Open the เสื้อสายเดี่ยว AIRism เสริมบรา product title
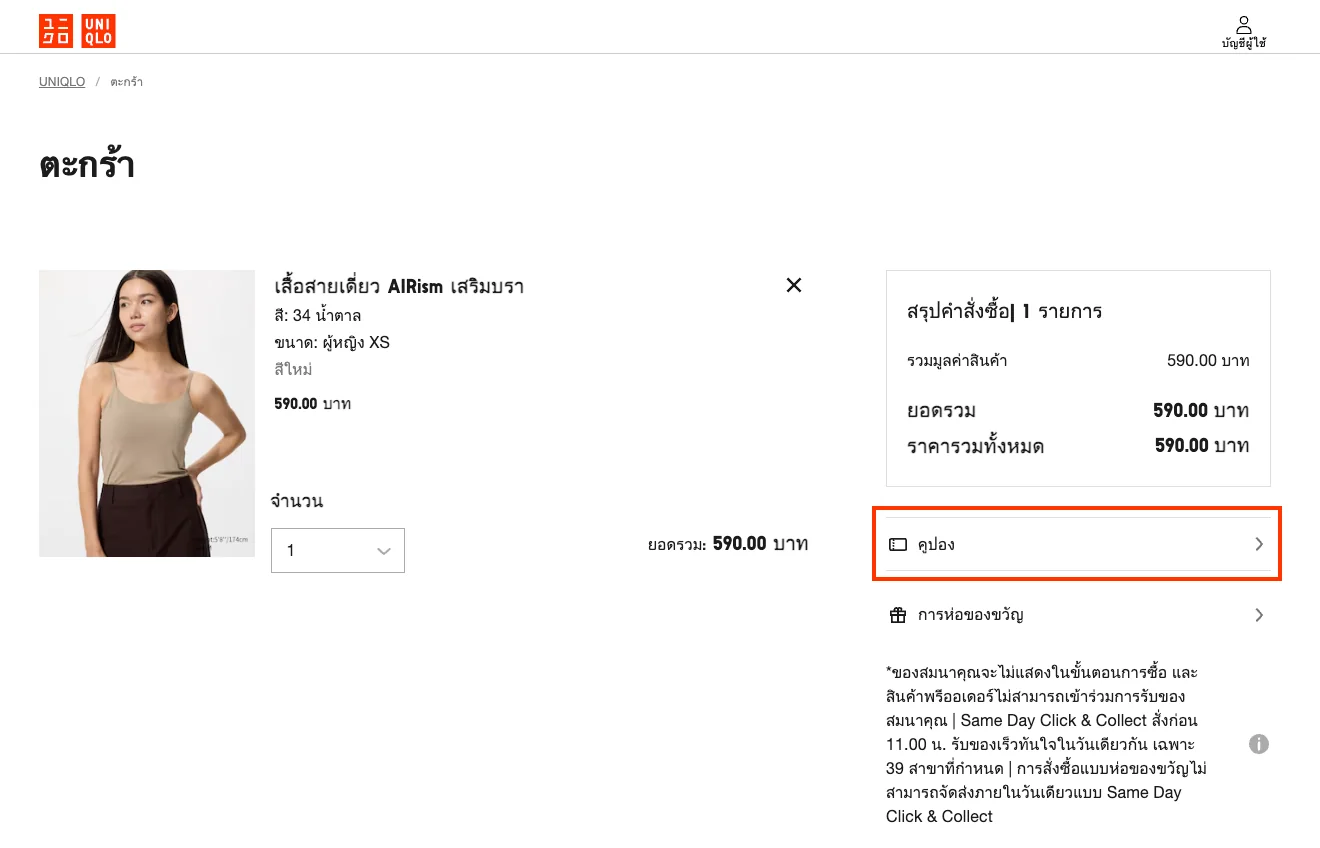Screen dimensions: 1320x848 399,287
